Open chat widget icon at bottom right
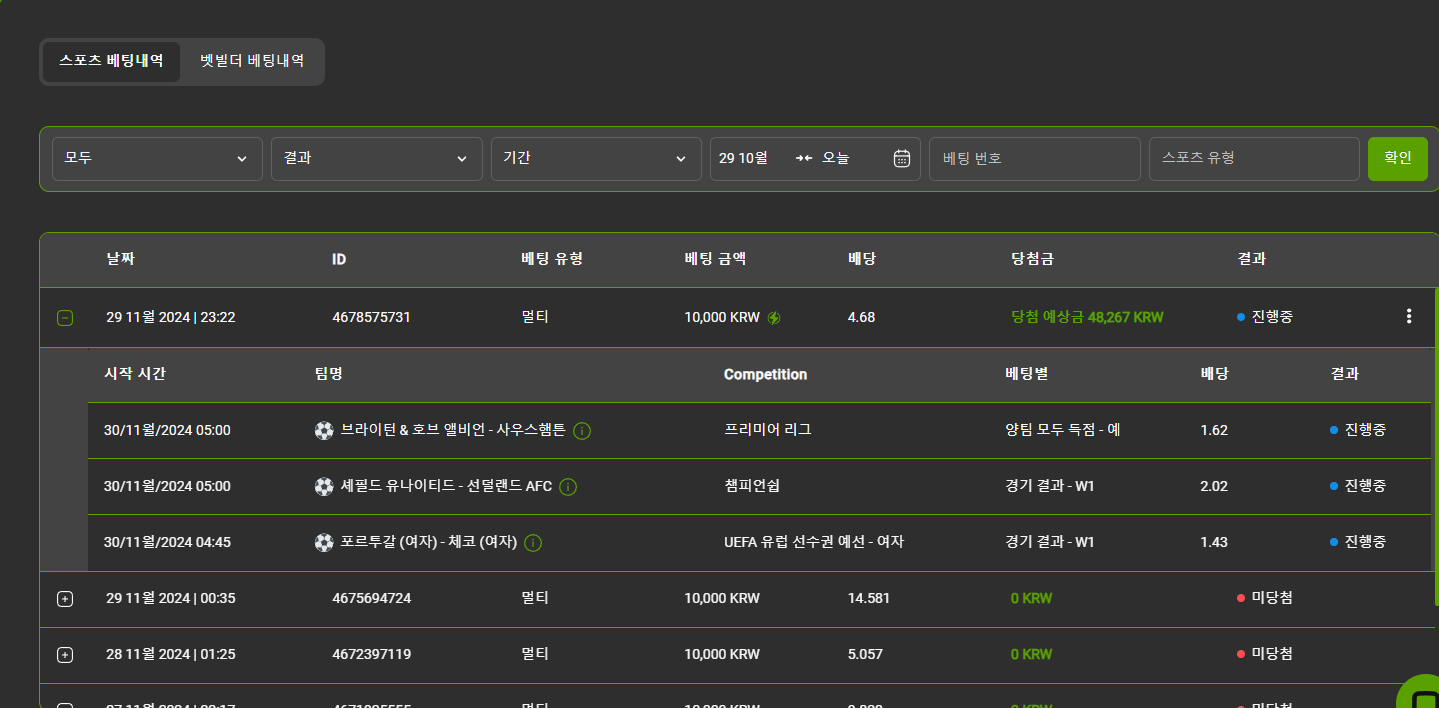Viewport: 1439px width, 708px height. (1420, 694)
